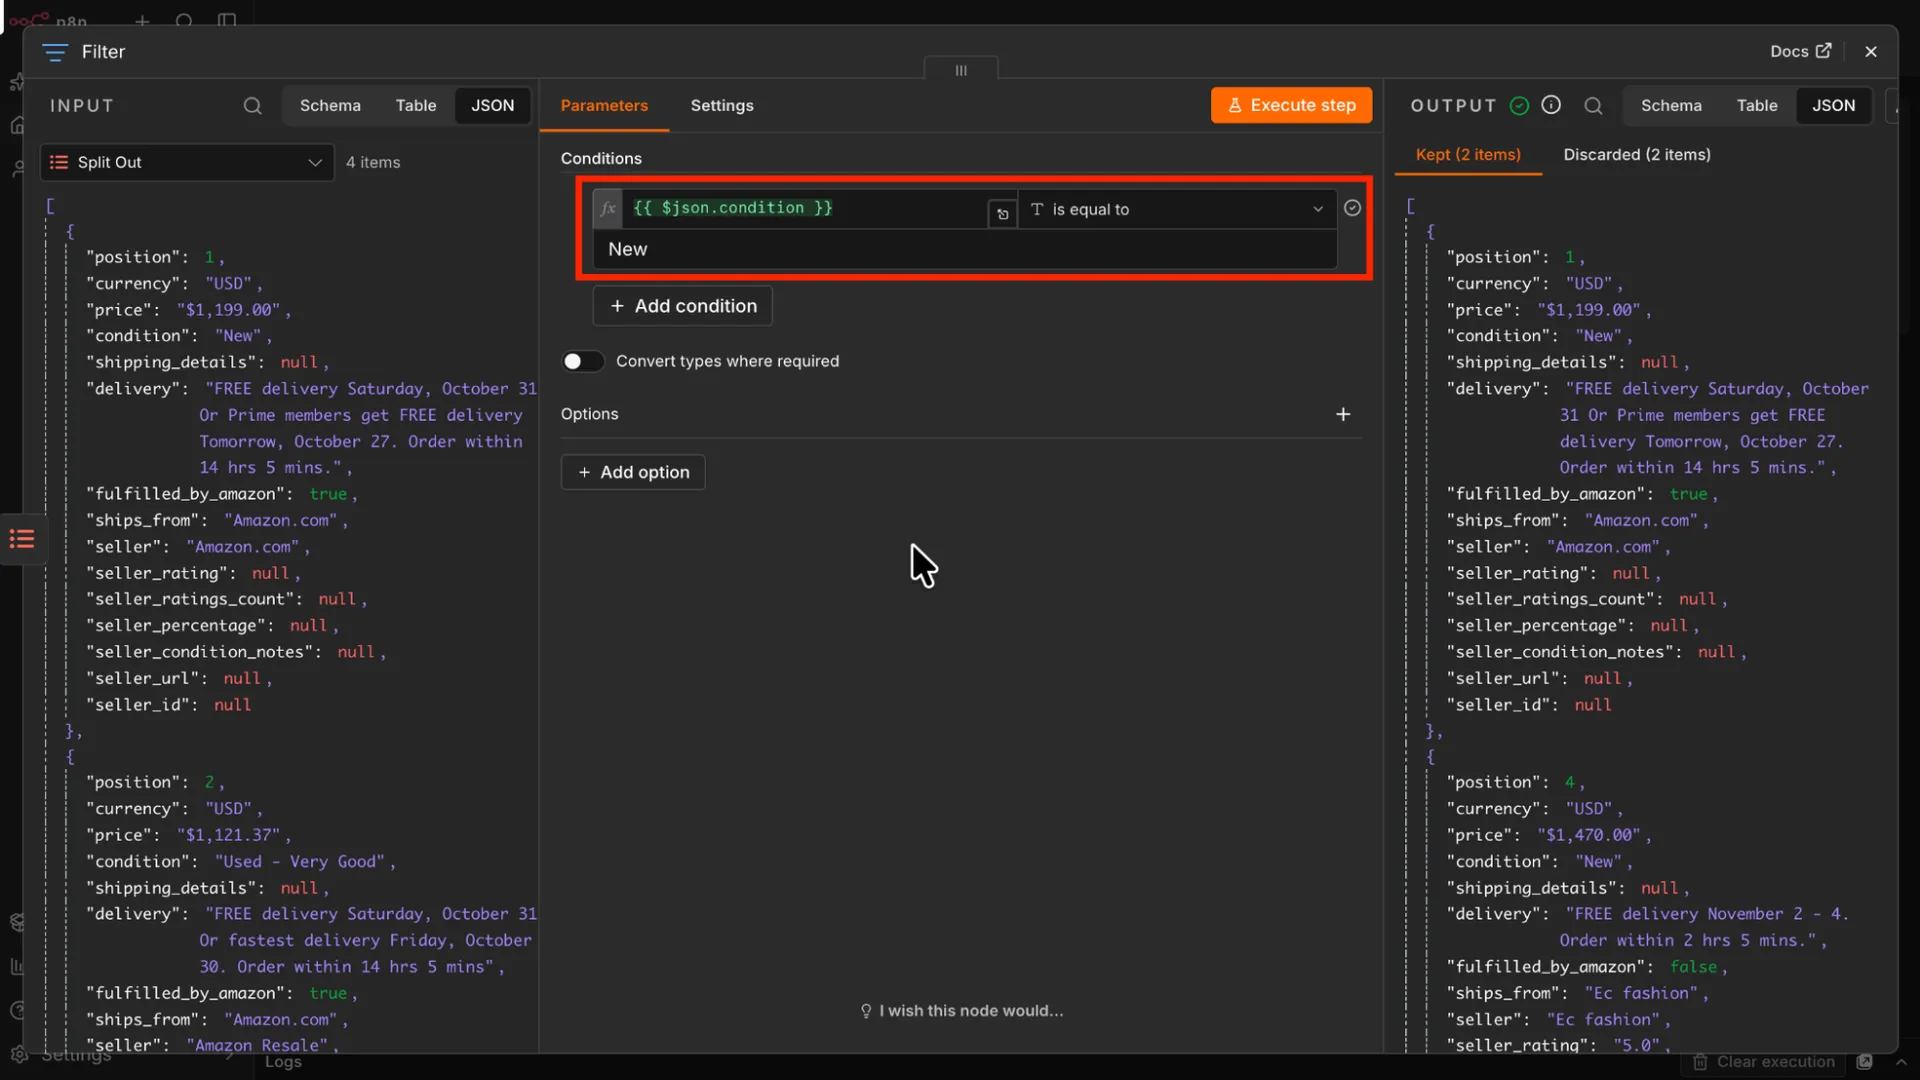Click the pop-out logs icon at bottom right

1864,1062
